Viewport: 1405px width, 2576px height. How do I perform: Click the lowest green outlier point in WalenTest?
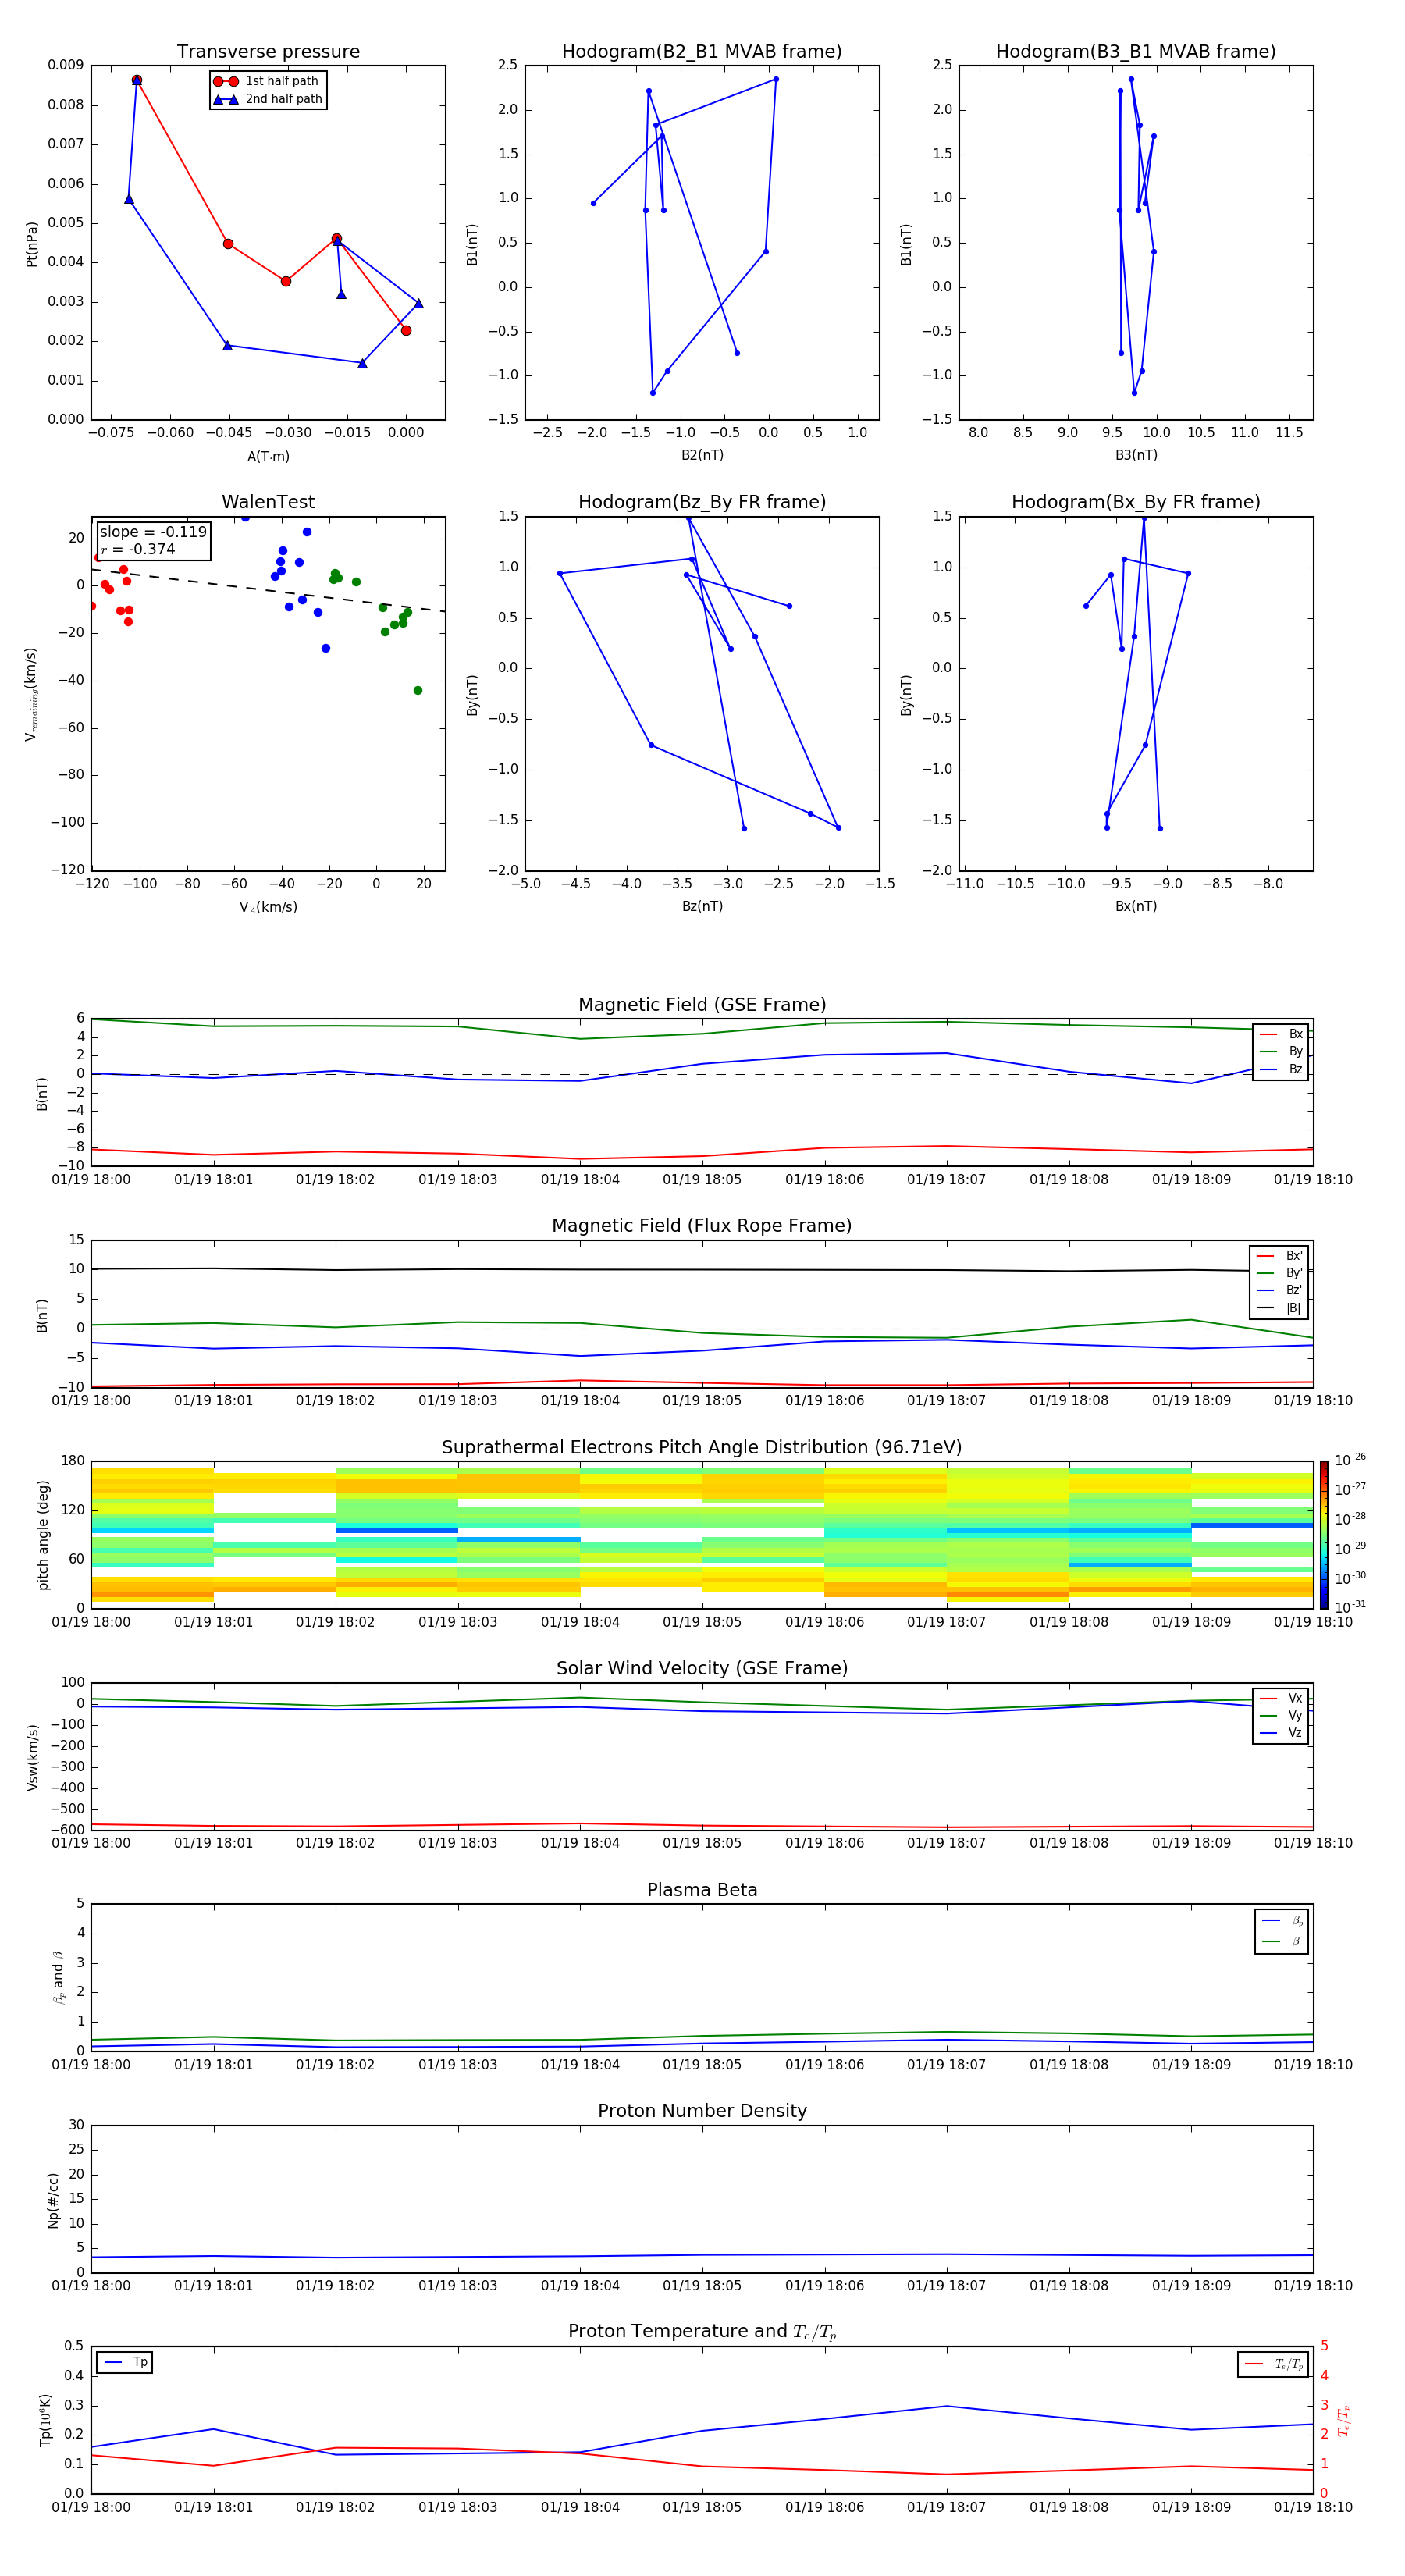click(418, 690)
